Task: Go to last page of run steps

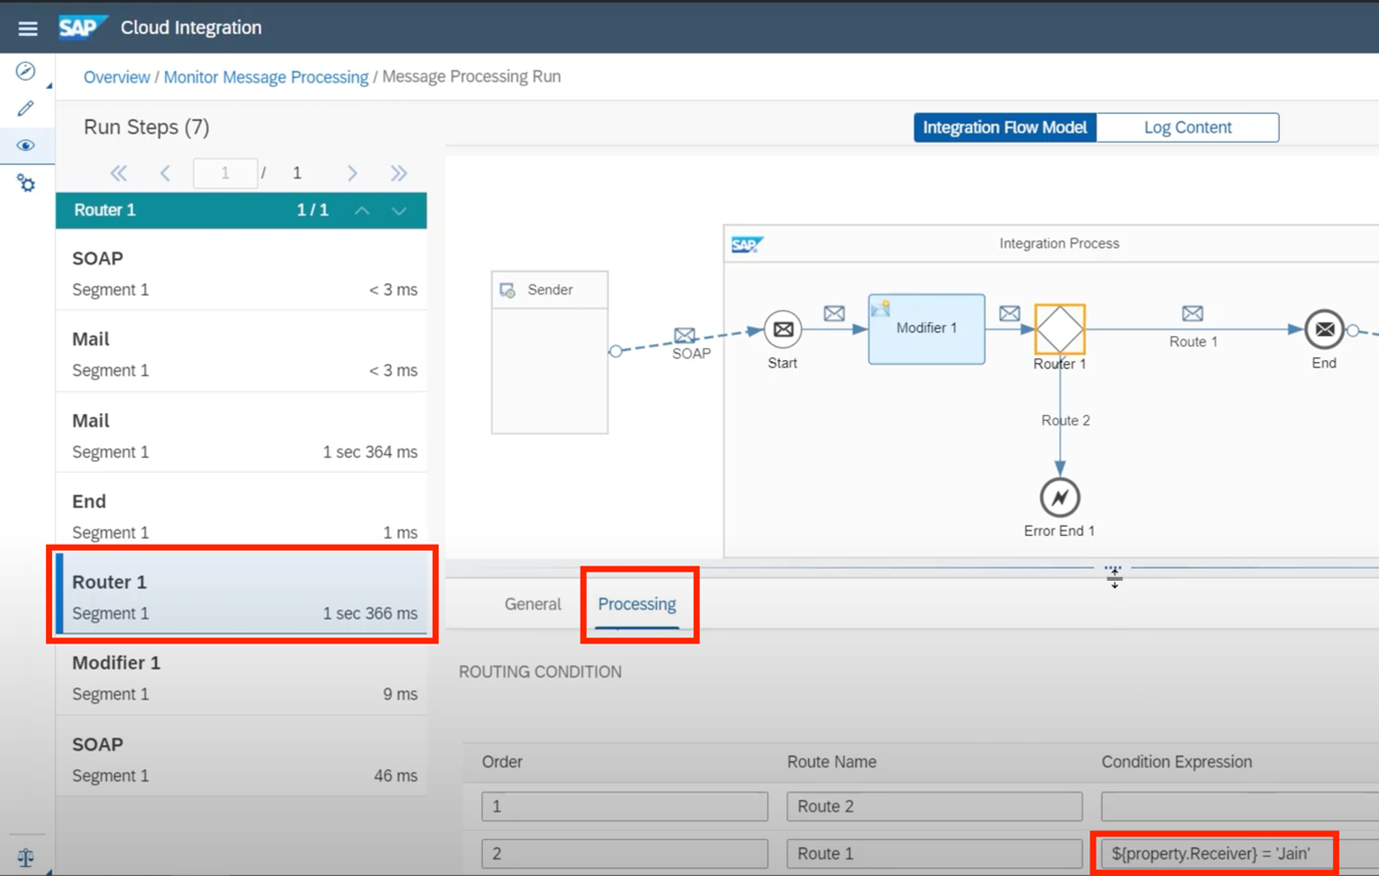Action: tap(399, 173)
